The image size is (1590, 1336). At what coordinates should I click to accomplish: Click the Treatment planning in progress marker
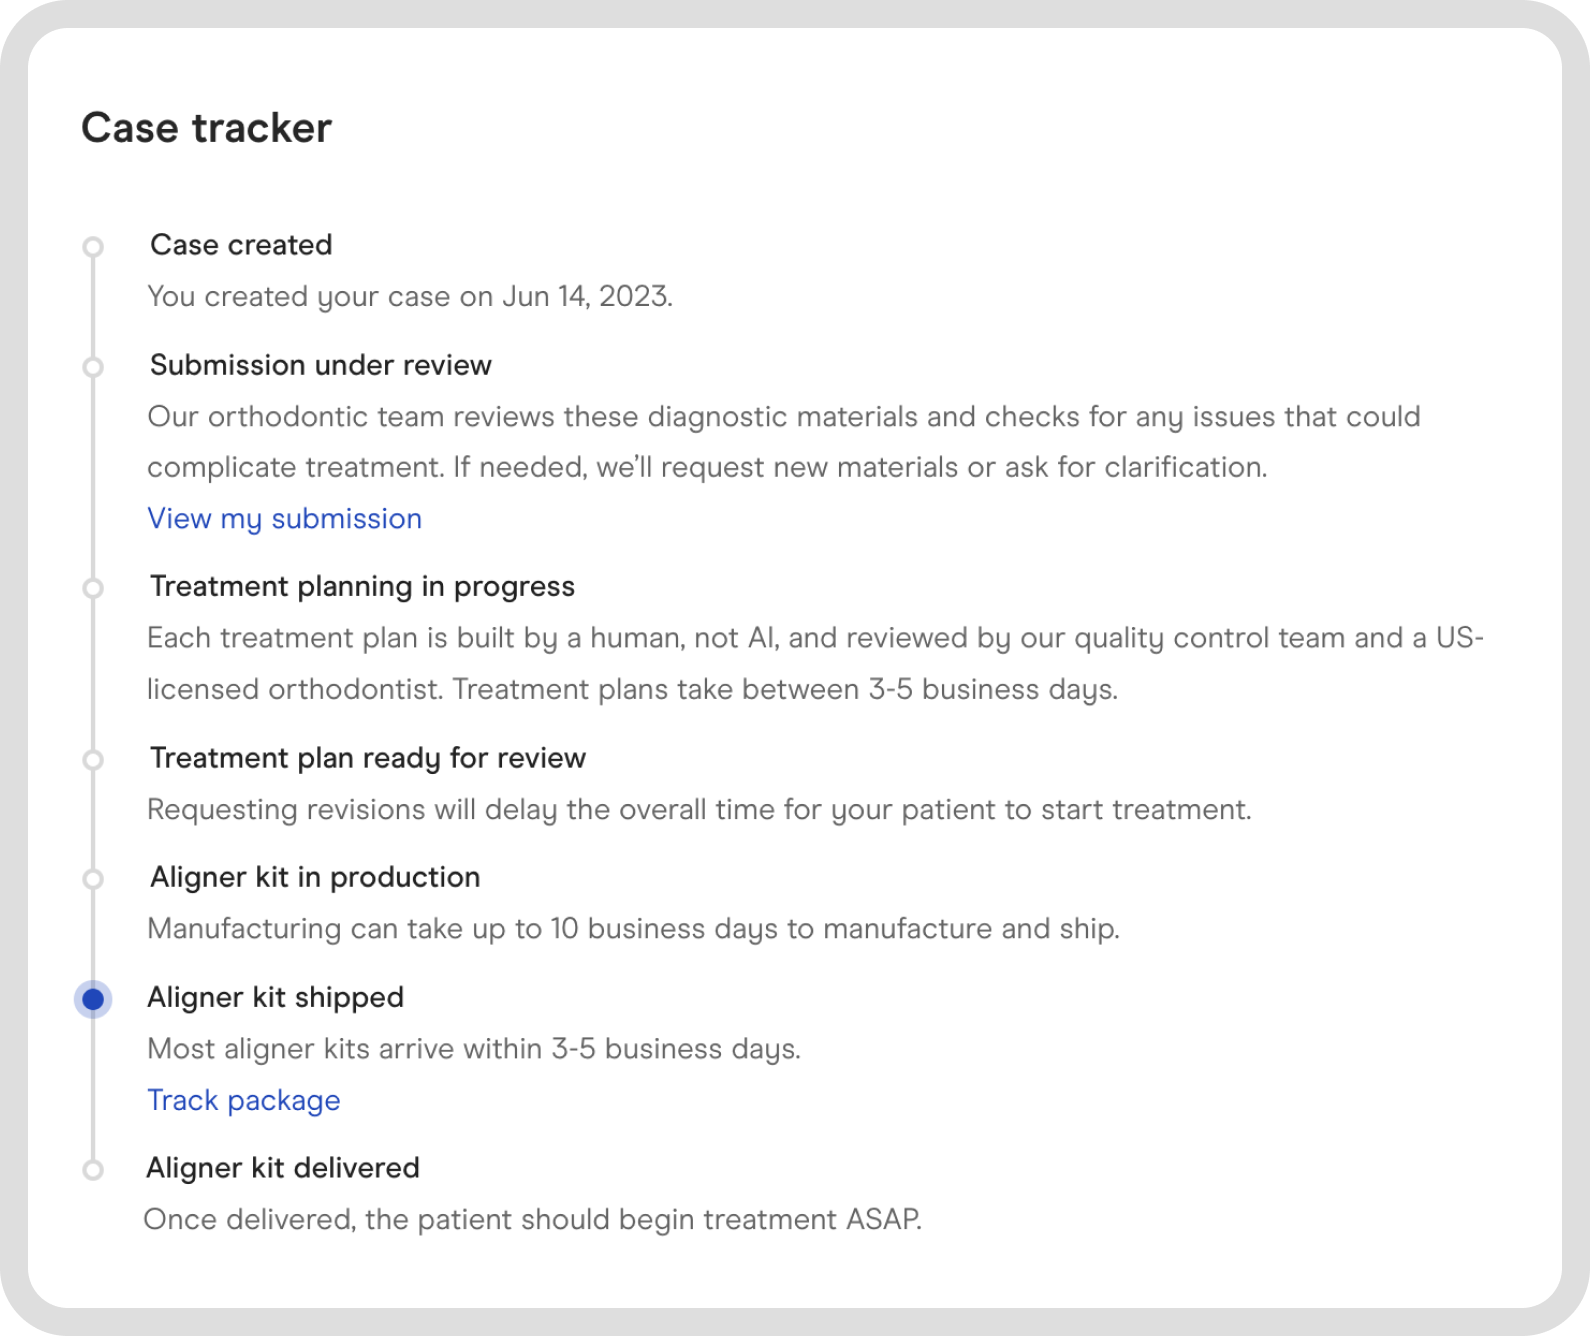(93, 588)
